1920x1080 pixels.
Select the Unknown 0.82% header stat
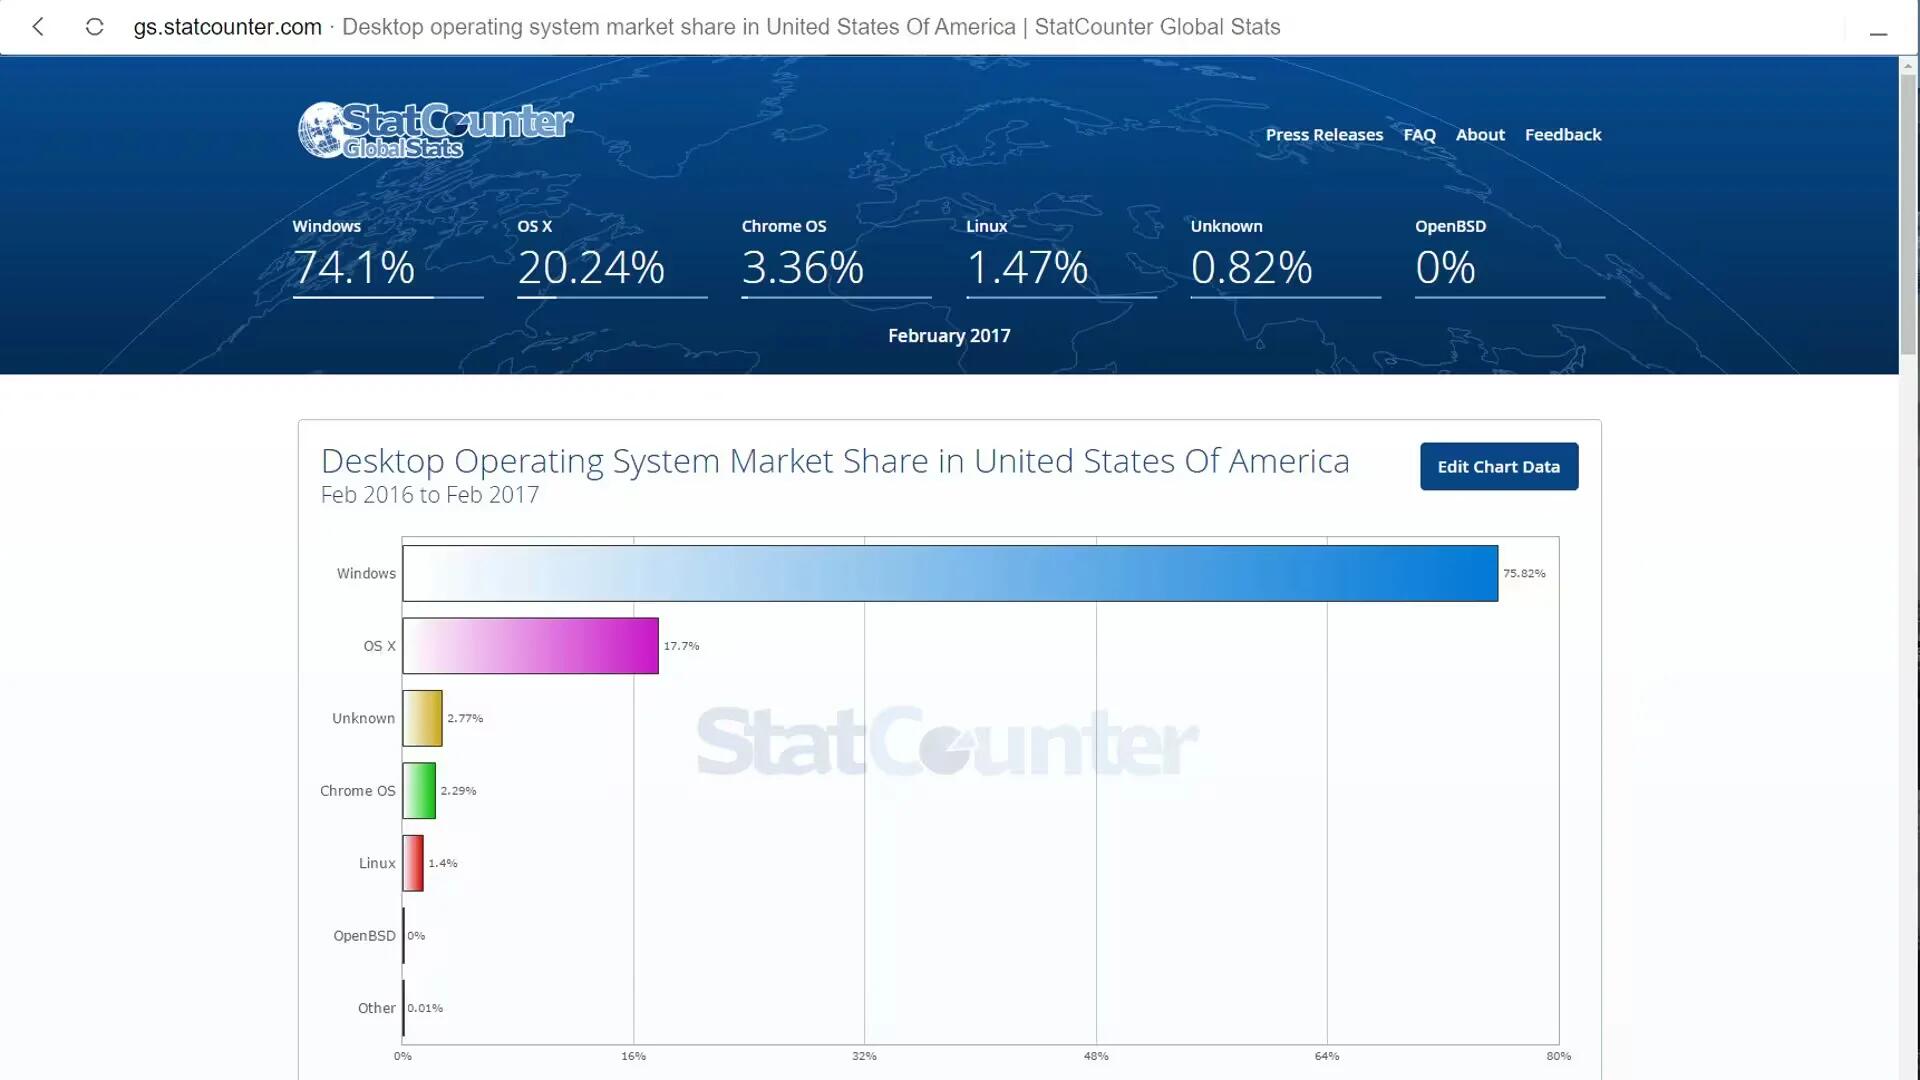1285,258
